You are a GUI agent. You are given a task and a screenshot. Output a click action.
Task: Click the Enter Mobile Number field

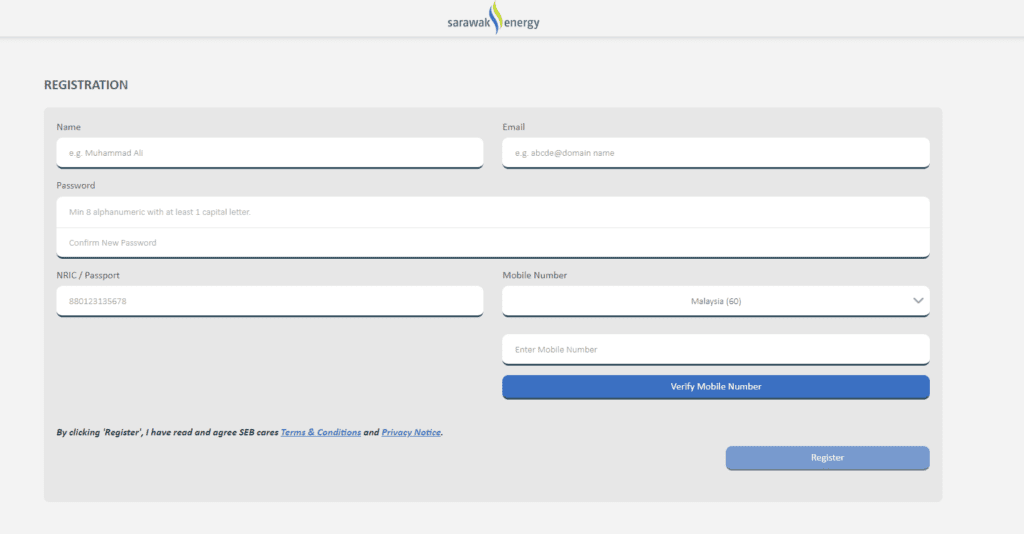716,349
